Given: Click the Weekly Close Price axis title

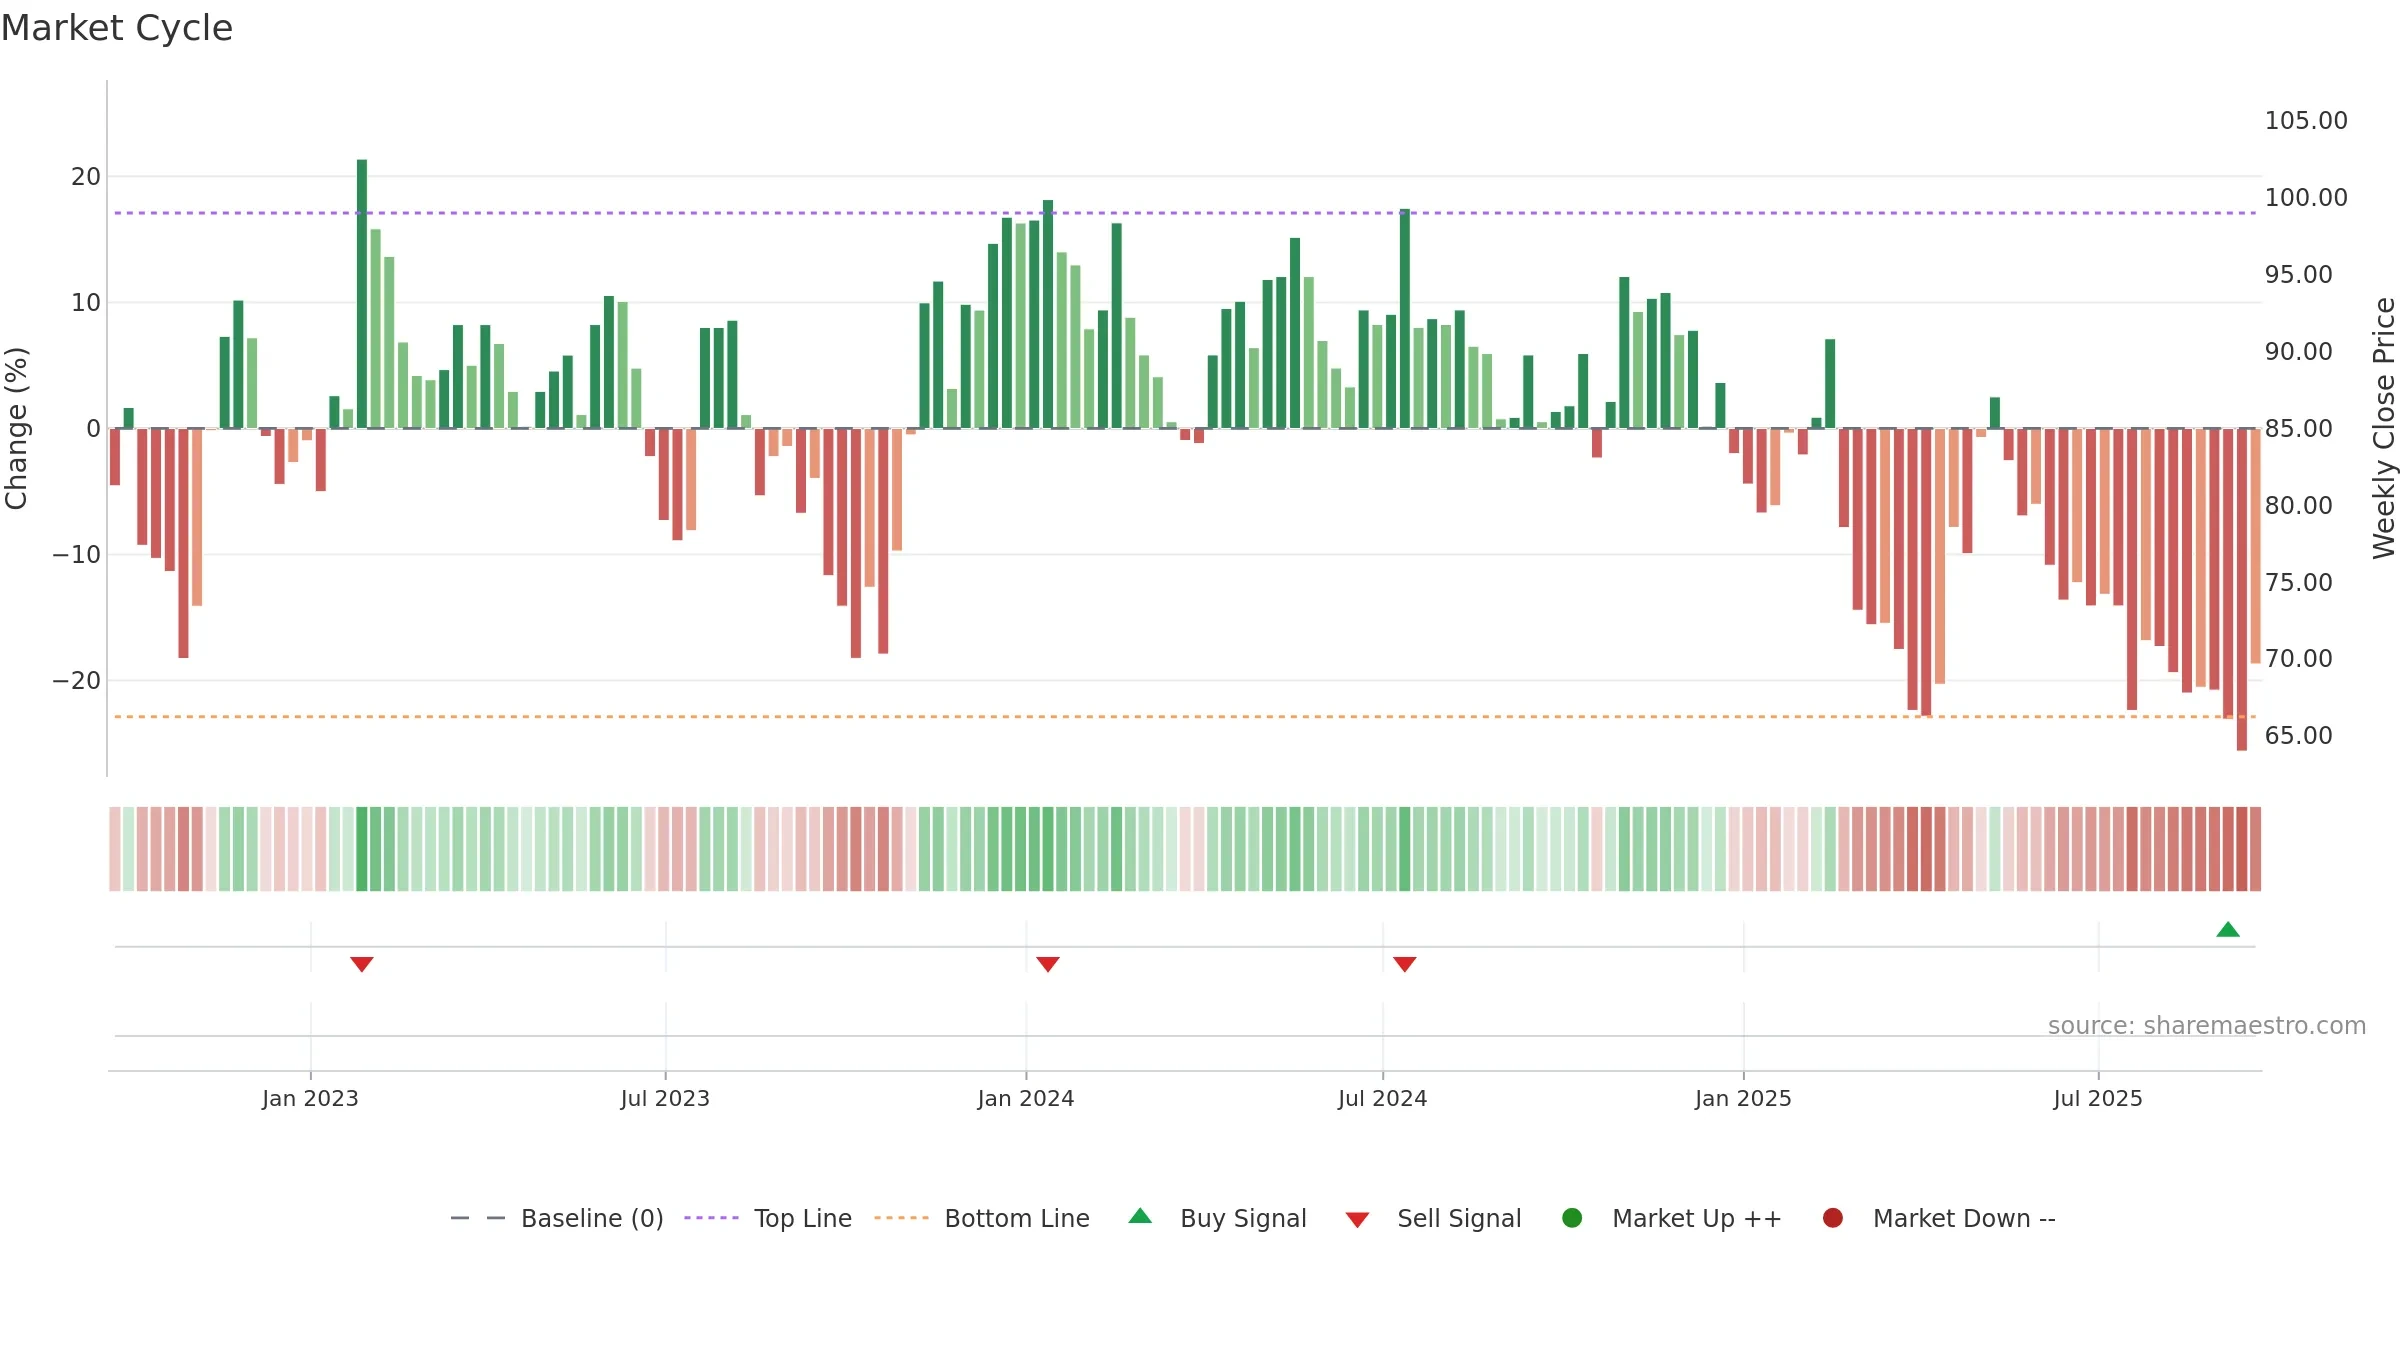Looking at the screenshot, I should (2384, 428).
